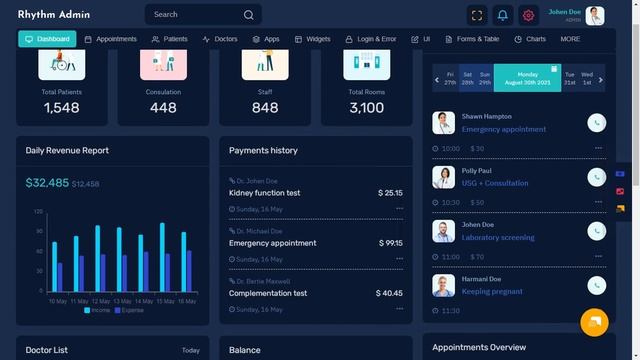Open options dots for Shawn Hampton appointment
The height and width of the screenshot is (360, 640).
pyautogui.click(x=598, y=148)
